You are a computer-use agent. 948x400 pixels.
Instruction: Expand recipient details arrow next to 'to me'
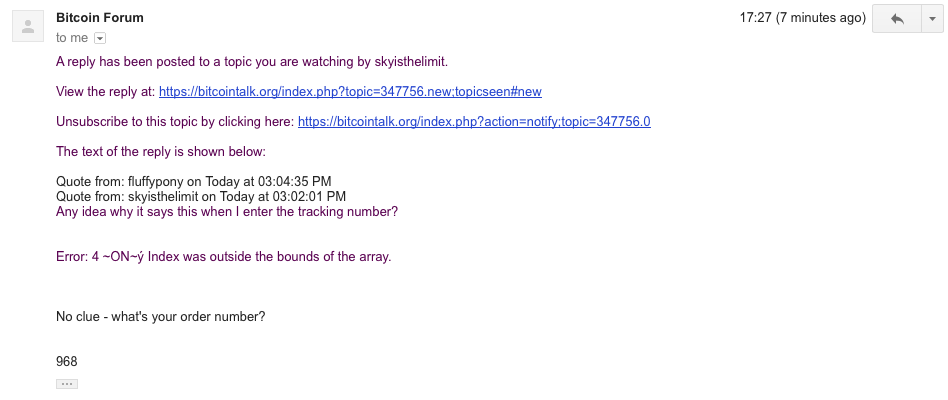click(x=100, y=38)
